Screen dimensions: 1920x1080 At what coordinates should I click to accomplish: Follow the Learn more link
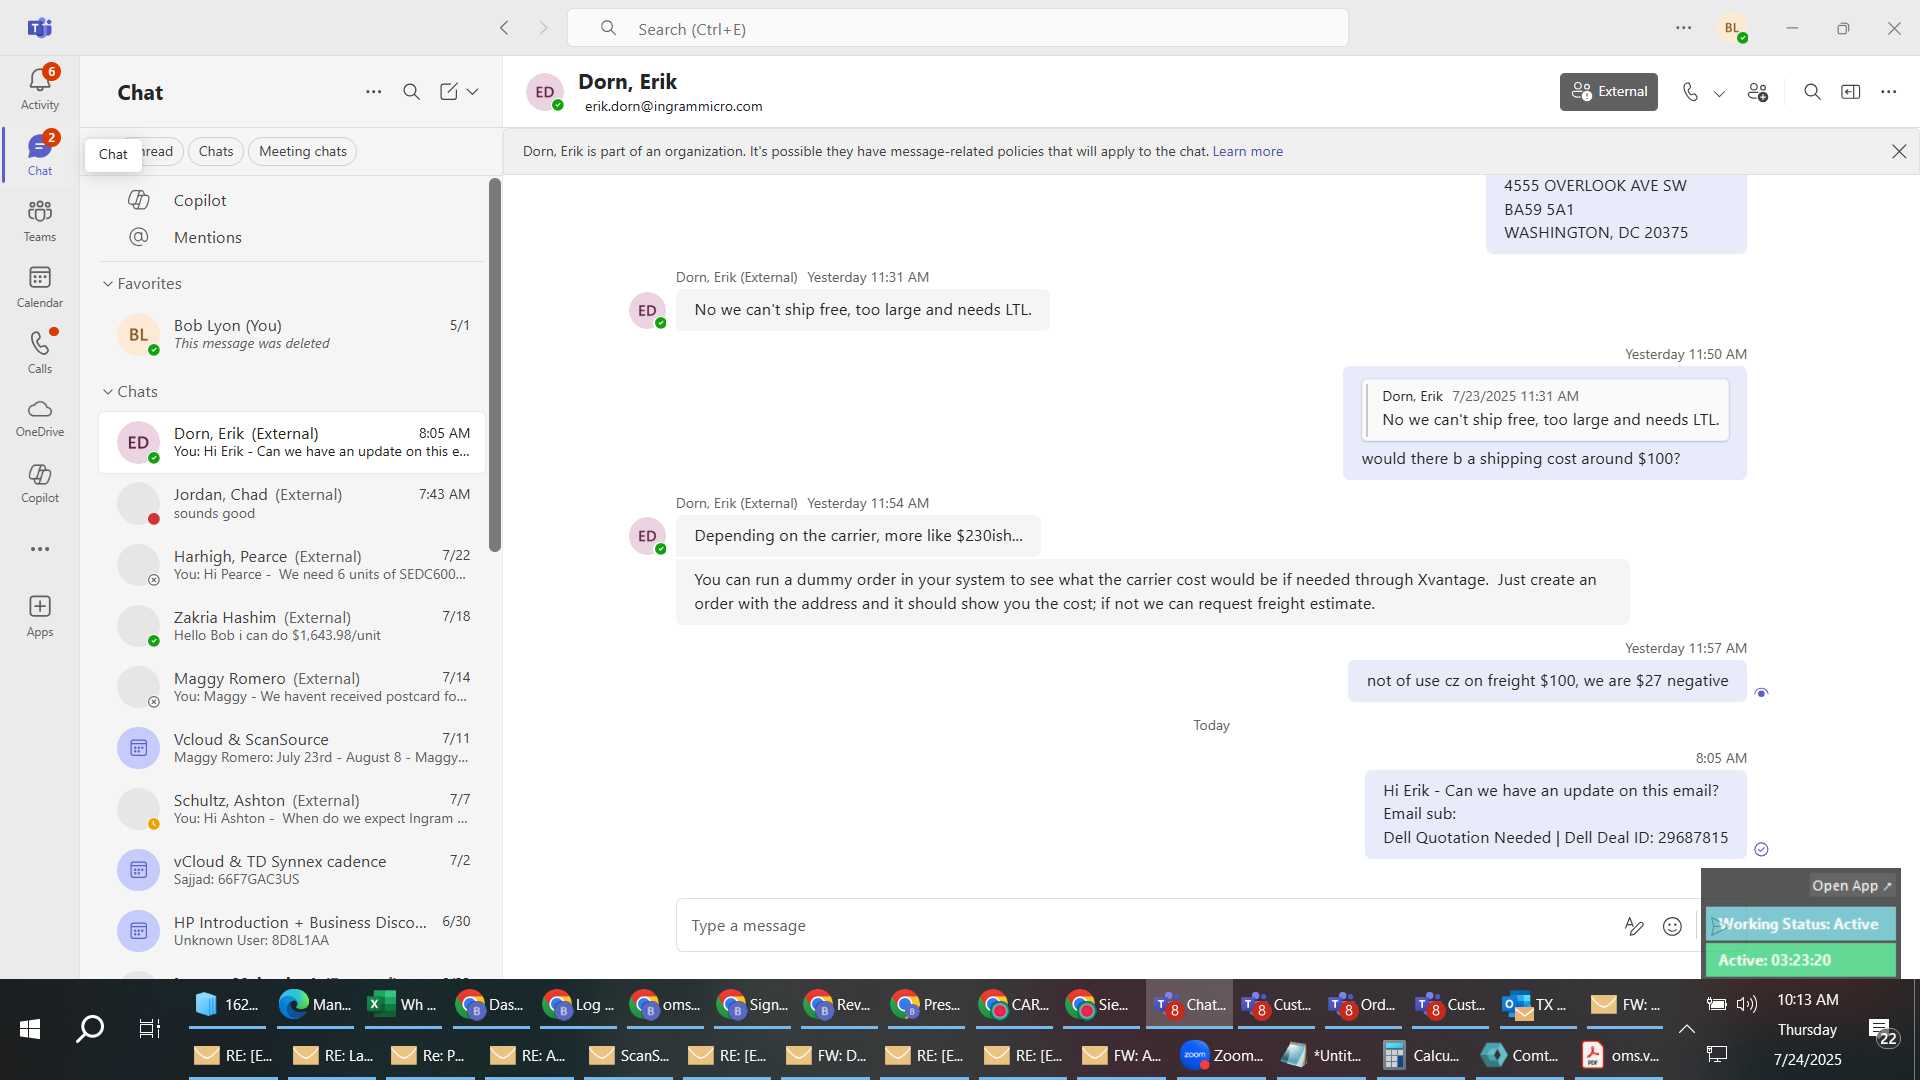pyautogui.click(x=1248, y=152)
